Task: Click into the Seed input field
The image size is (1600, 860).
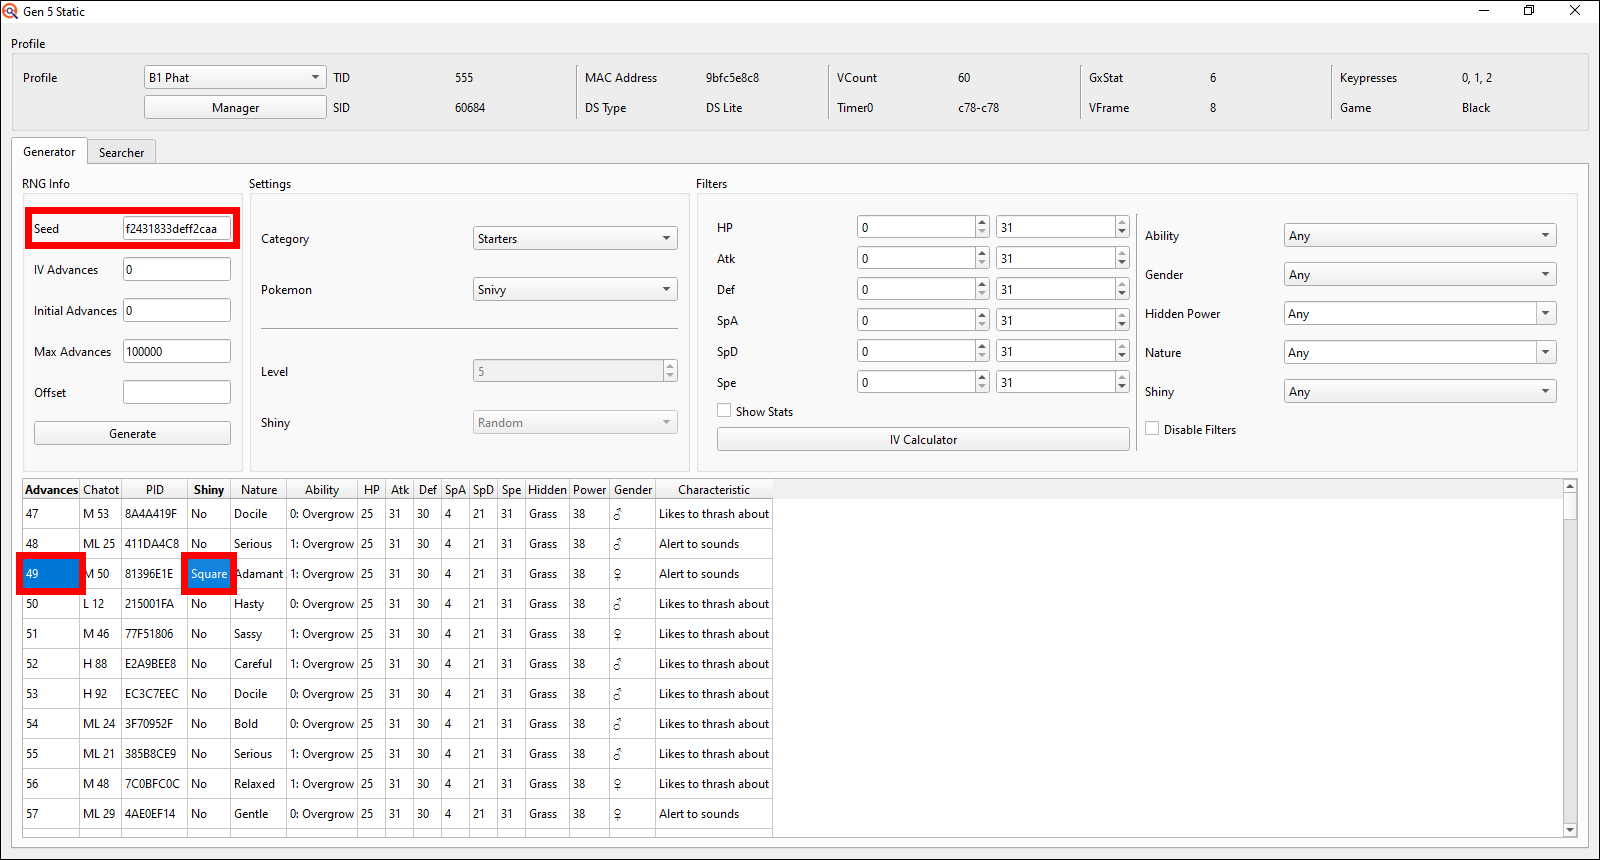Action: [x=176, y=228]
